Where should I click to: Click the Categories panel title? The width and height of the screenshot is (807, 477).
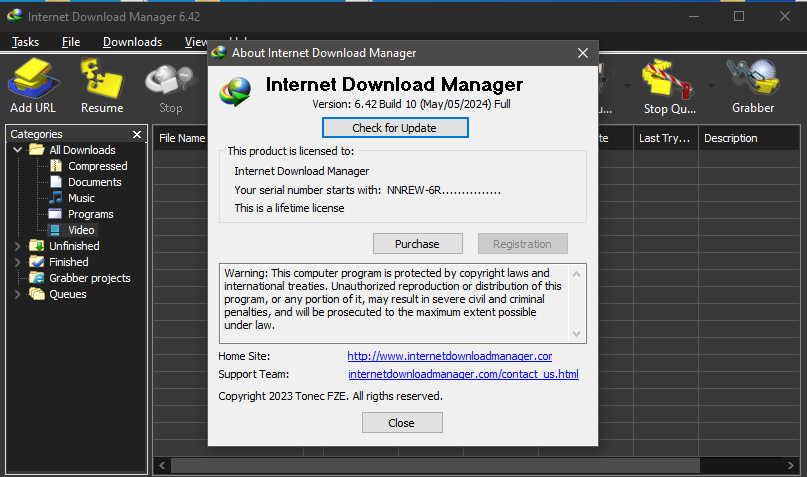click(37, 134)
